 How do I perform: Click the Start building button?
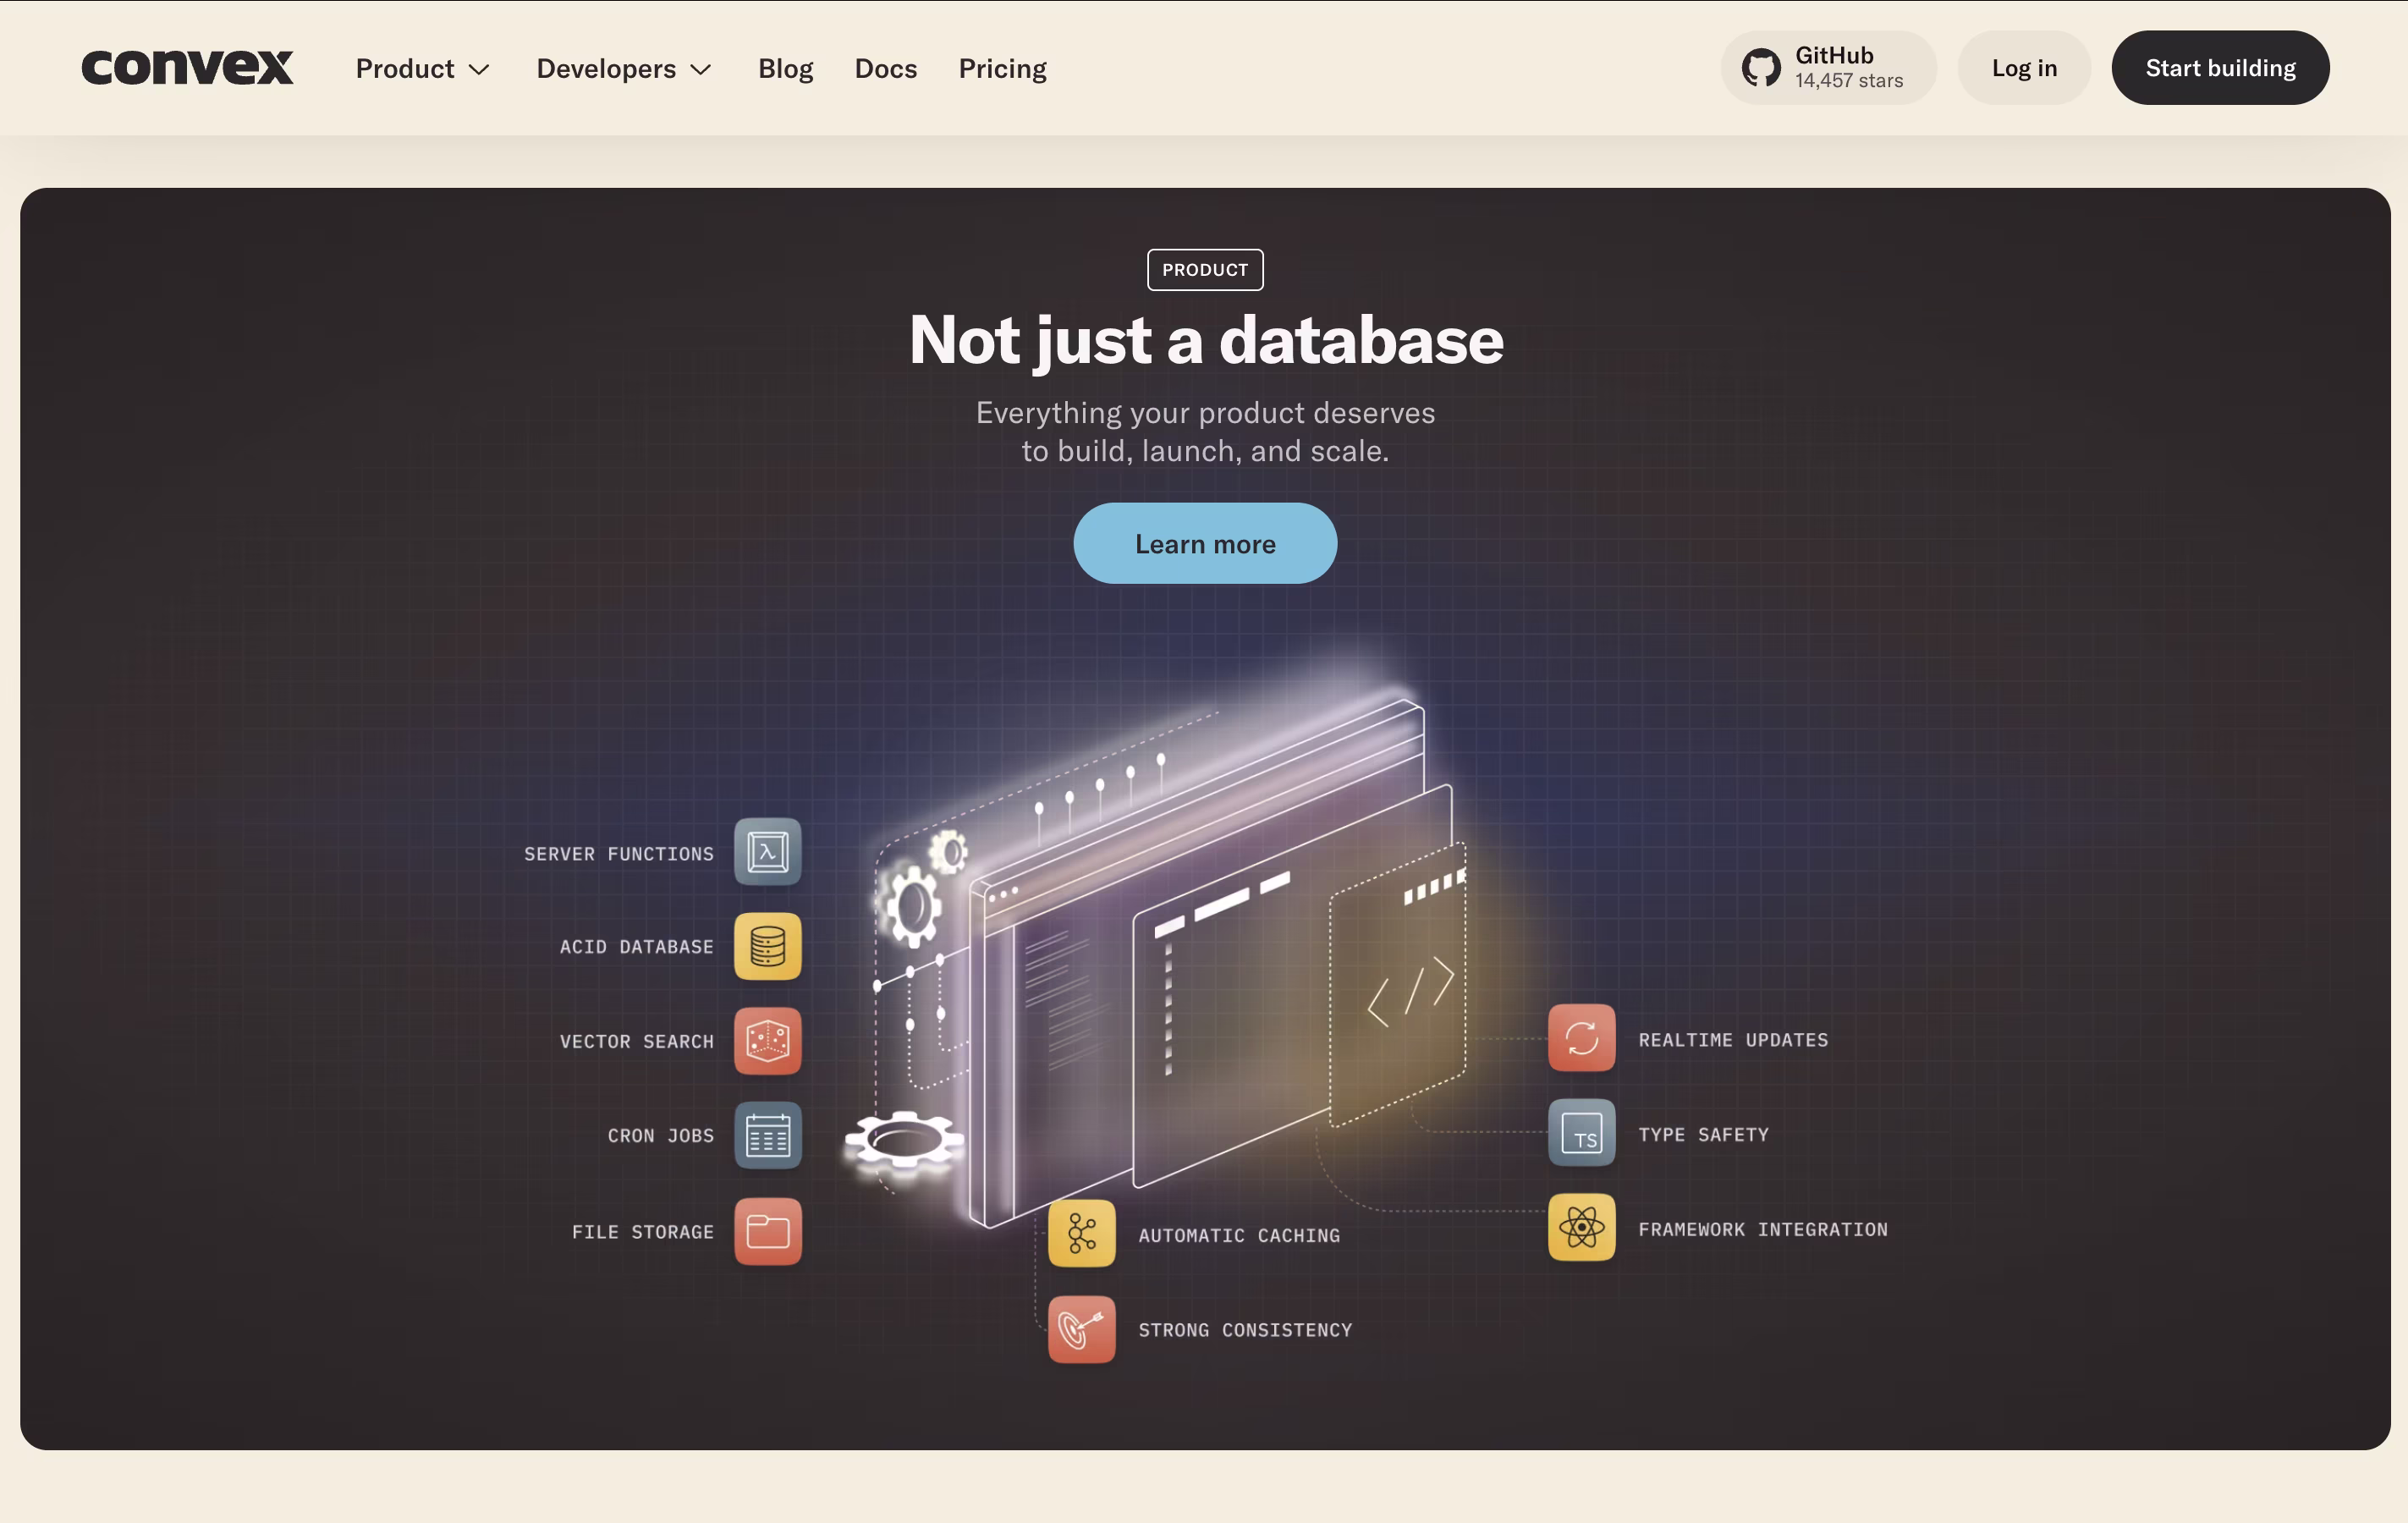pyautogui.click(x=2219, y=68)
